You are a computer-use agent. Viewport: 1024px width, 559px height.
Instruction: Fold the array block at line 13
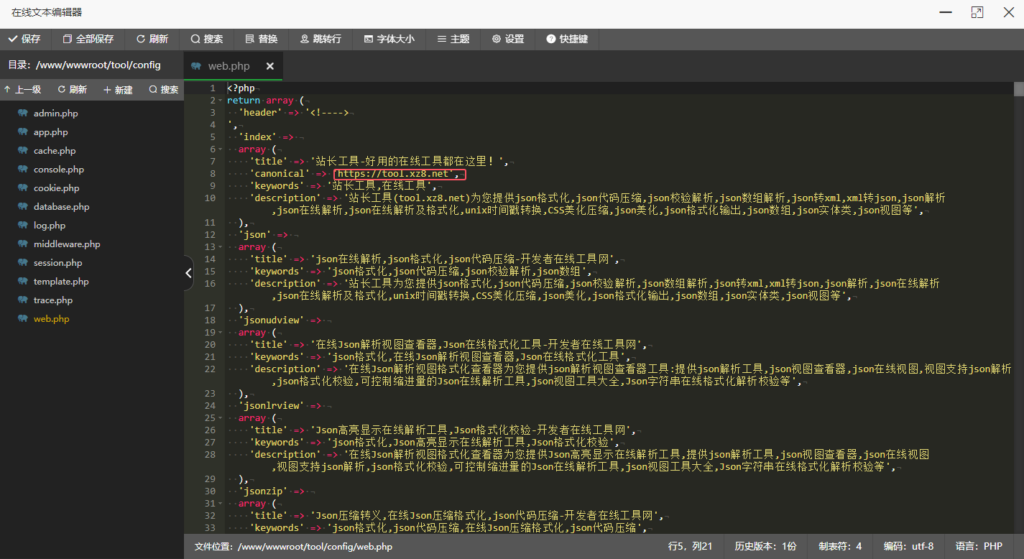click(220, 247)
